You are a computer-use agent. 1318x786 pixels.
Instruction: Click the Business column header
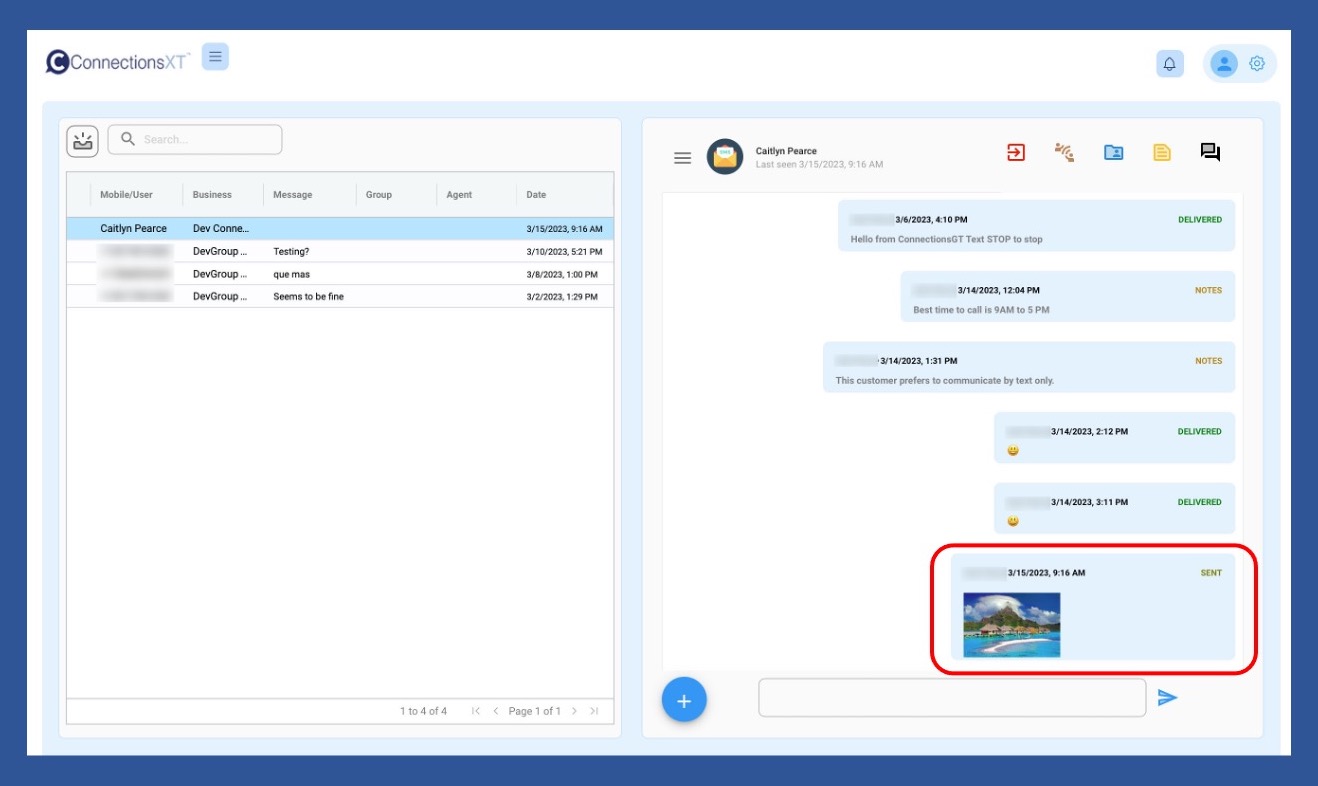(212, 195)
